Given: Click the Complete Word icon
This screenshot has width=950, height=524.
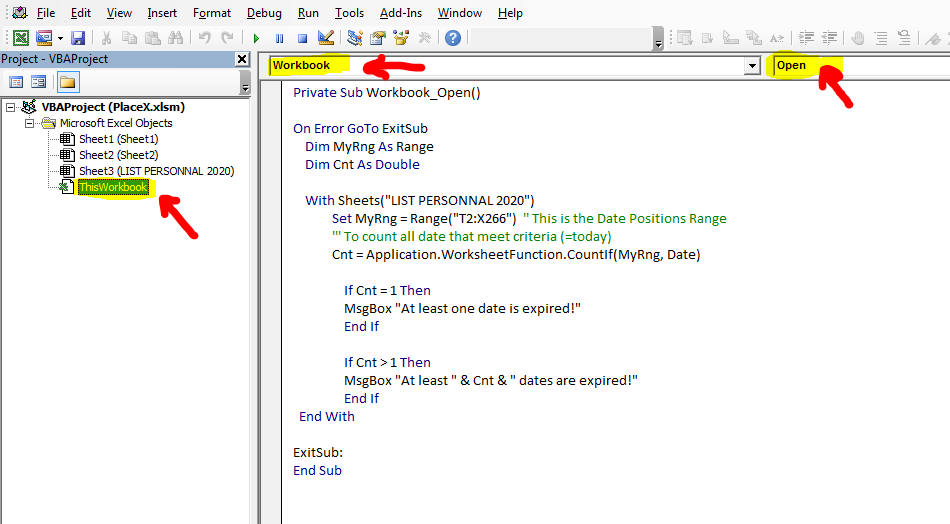Looking at the screenshot, I should 777,38.
